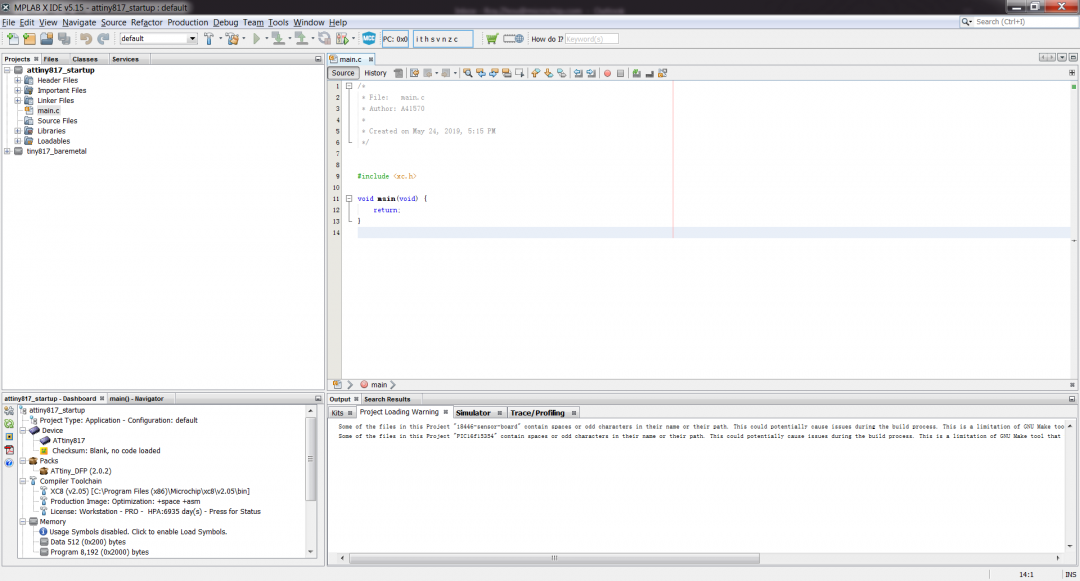Open the dropdown arrow beside the run icon
The height and width of the screenshot is (581, 1080).
coord(267,39)
